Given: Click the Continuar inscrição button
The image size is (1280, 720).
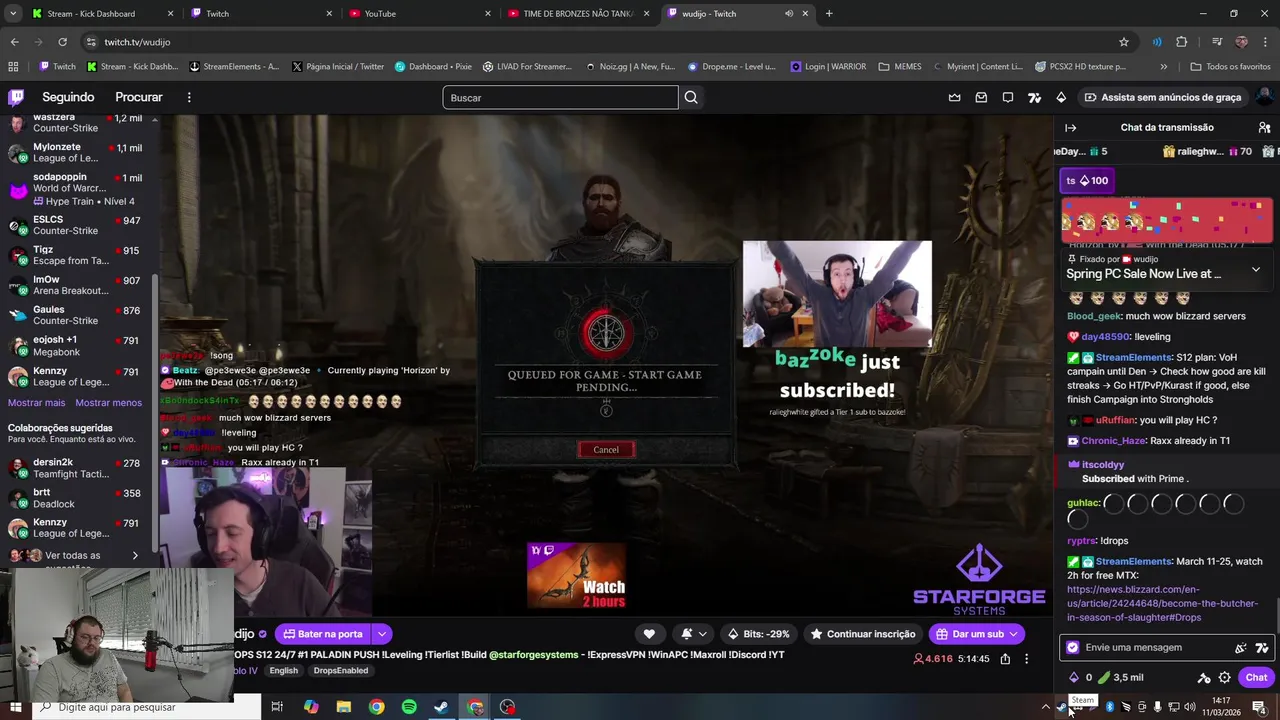Looking at the screenshot, I should pyautogui.click(x=863, y=634).
